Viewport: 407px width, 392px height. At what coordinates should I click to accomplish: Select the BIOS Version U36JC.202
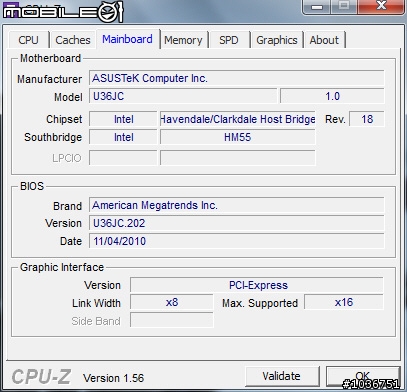(237, 223)
